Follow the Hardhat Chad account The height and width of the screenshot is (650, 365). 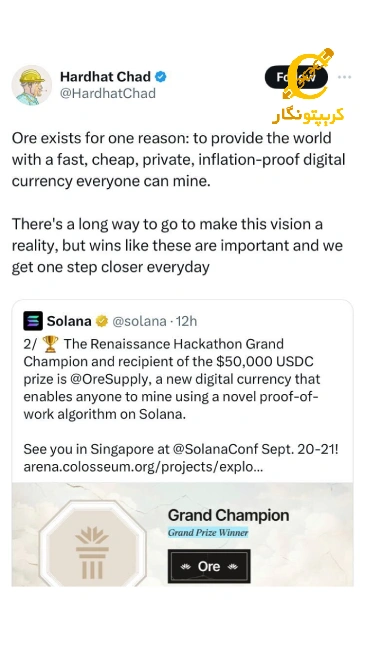296,77
